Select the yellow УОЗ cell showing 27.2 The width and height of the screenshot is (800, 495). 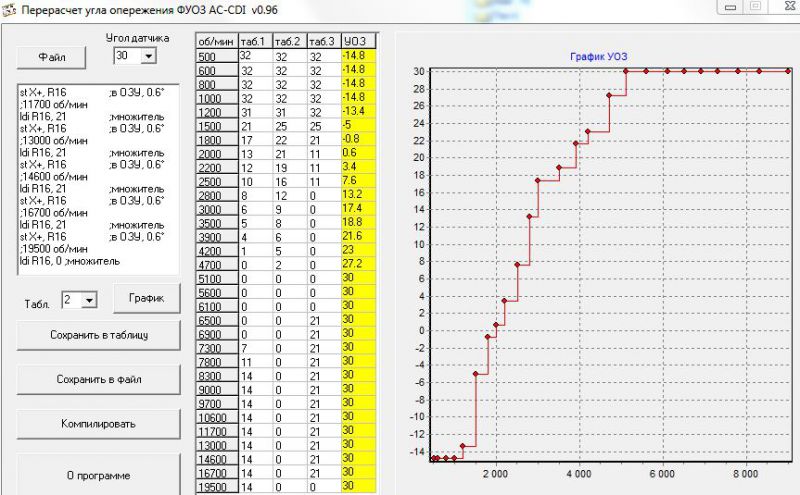[x=356, y=264]
